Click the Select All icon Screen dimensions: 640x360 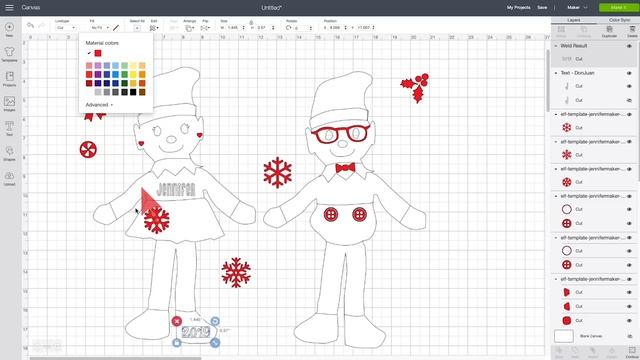click(x=137, y=28)
